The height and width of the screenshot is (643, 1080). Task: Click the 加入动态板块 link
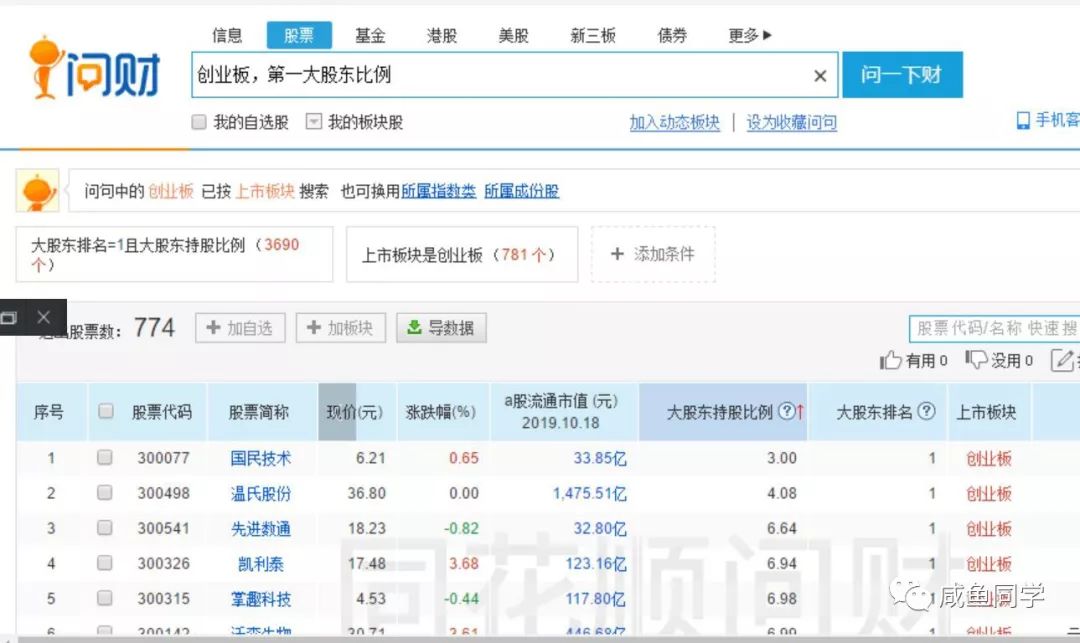pyautogui.click(x=674, y=123)
